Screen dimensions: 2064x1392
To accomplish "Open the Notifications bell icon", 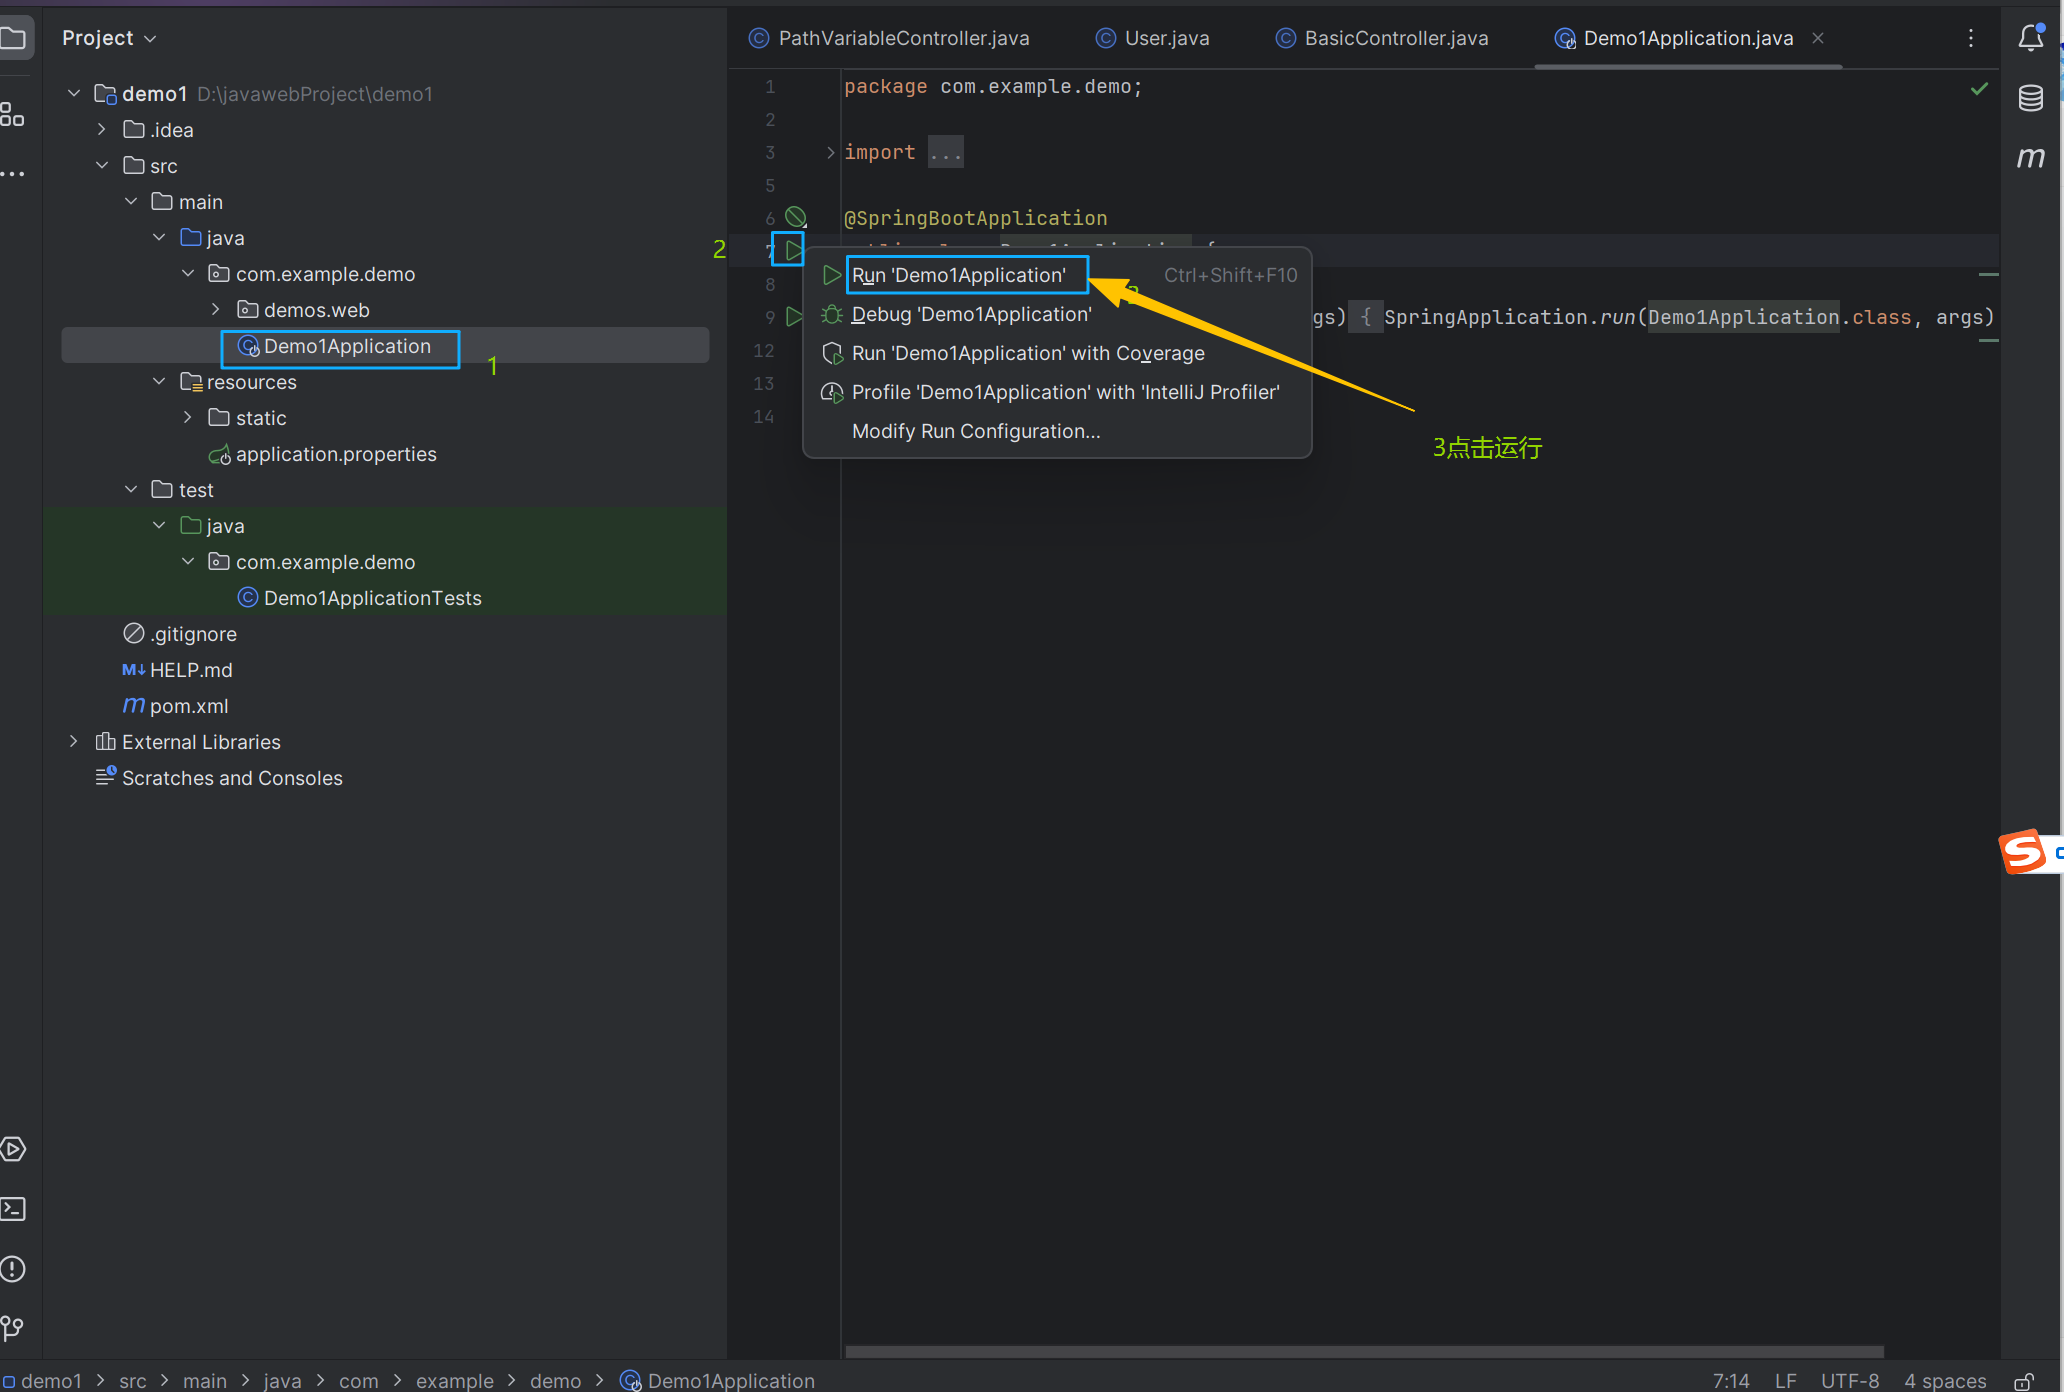I will point(2030,38).
